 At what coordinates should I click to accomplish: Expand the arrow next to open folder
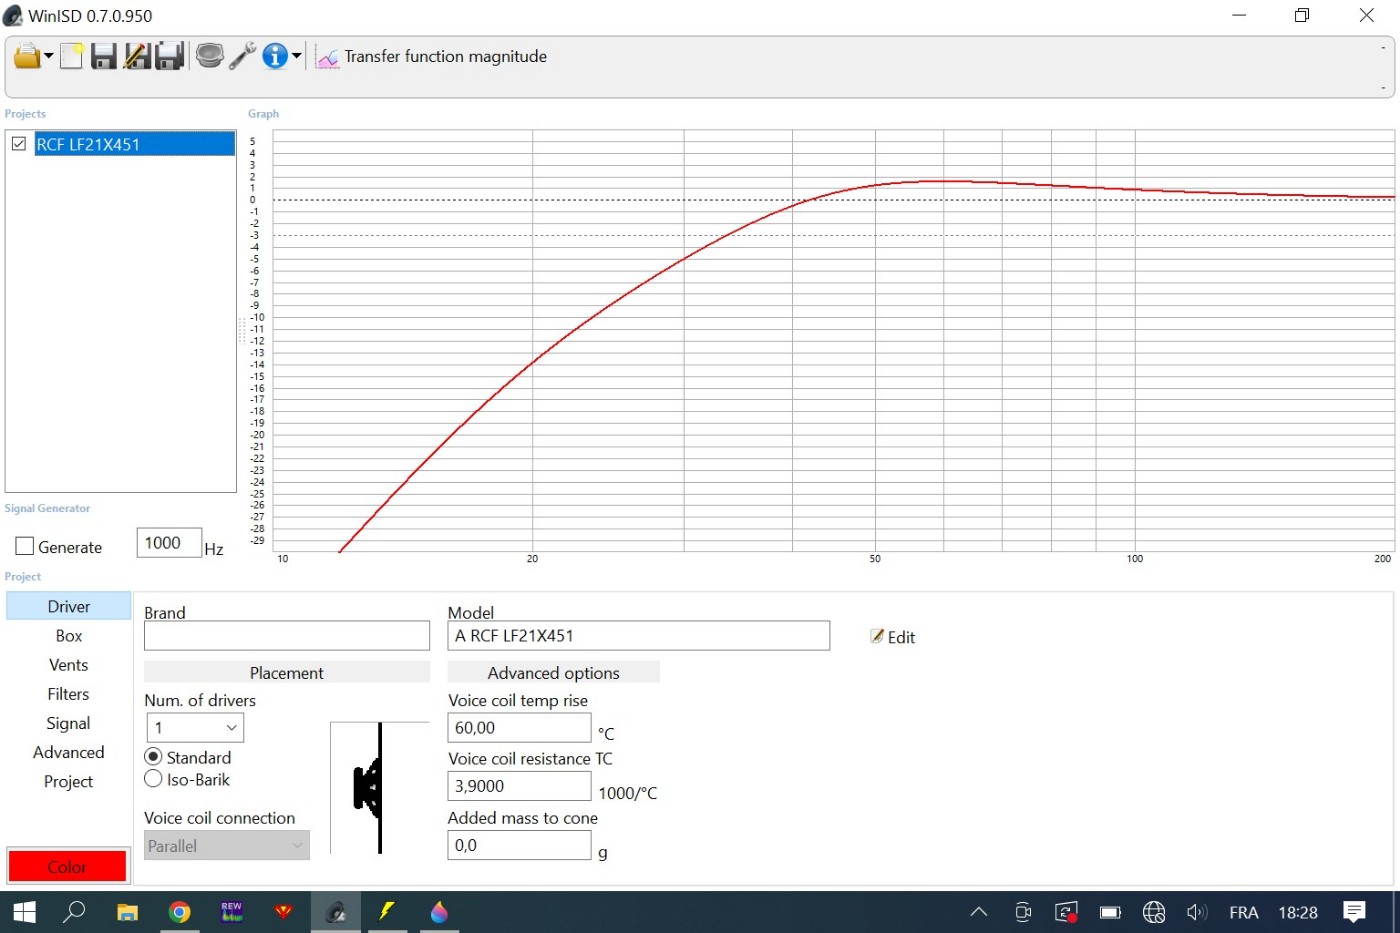pyautogui.click(x=48, y=56)
